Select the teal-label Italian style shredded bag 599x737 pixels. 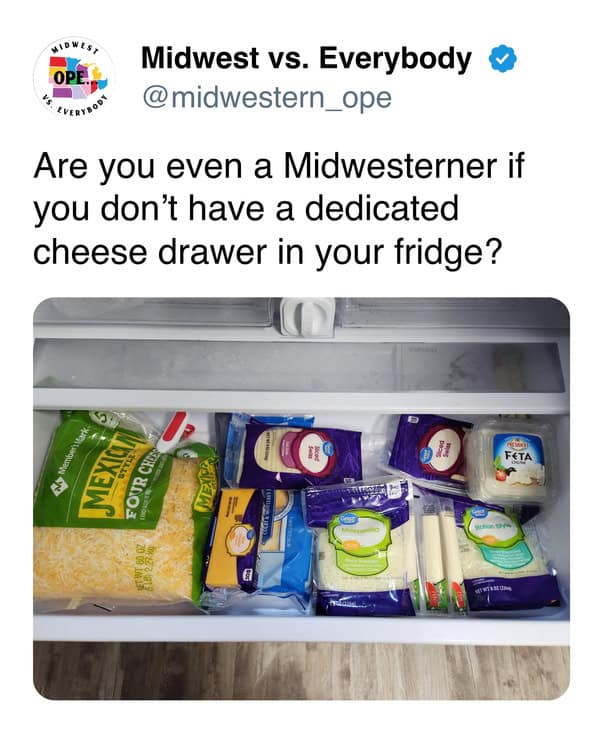(506, 553)
